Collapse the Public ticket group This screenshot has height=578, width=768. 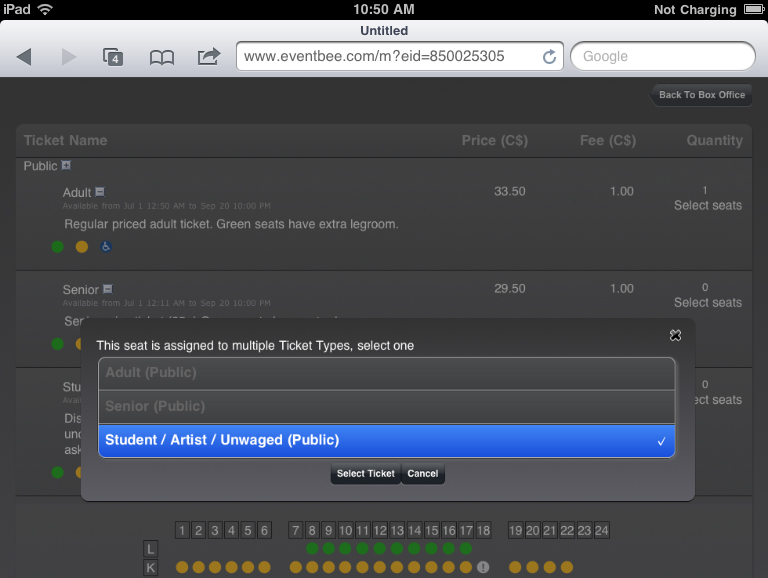click(66, 166)
